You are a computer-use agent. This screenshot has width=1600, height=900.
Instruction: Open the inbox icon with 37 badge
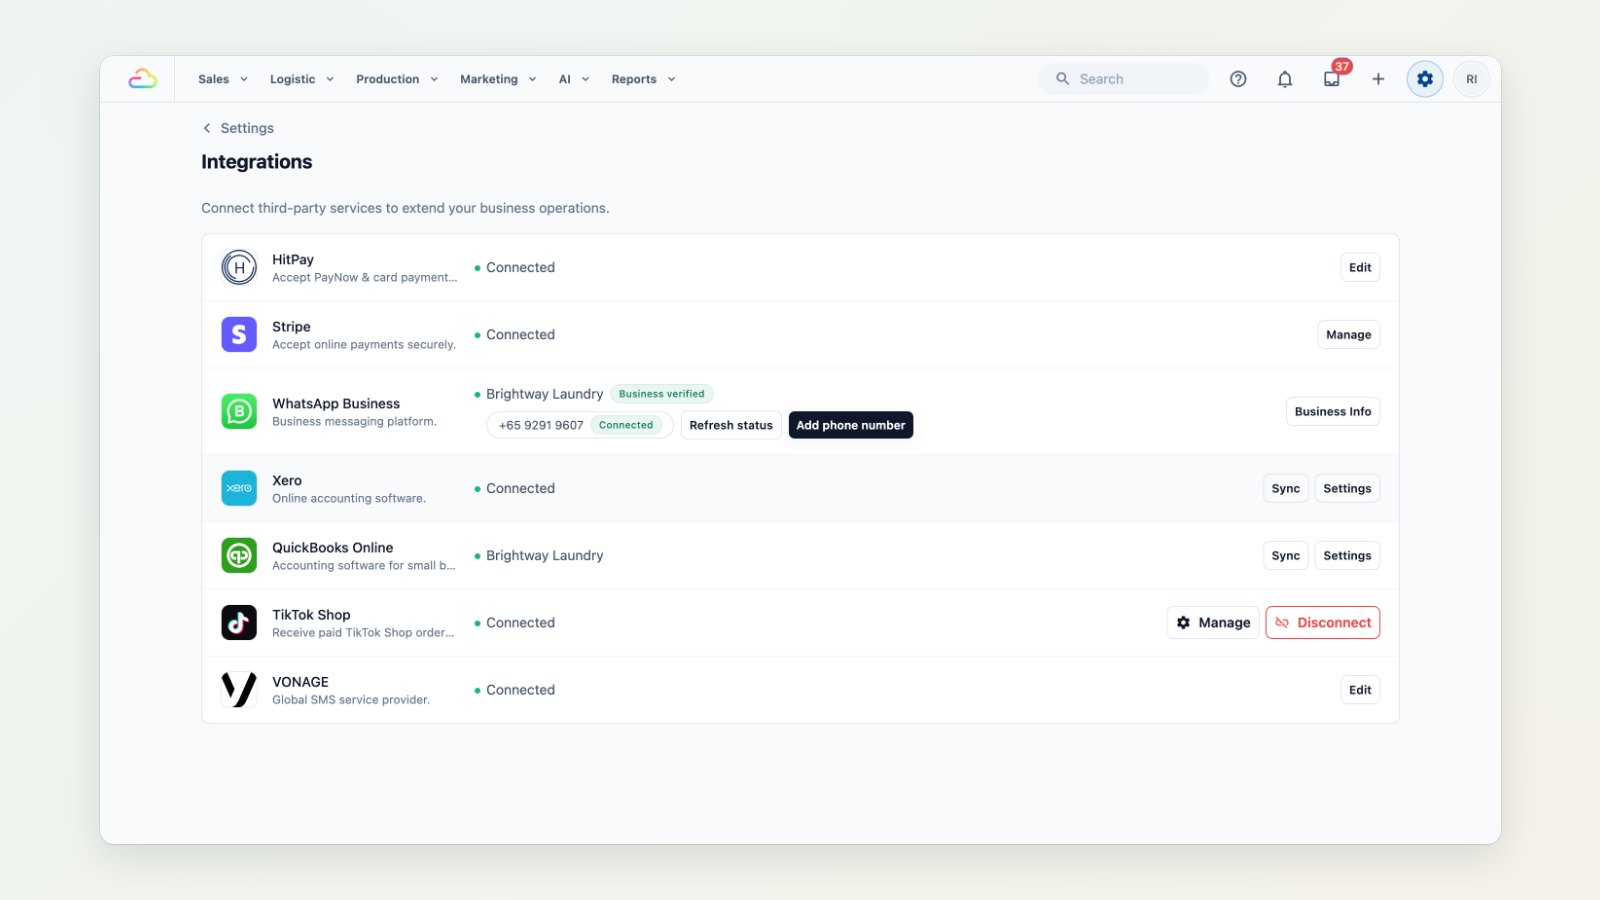pyautogui.click(x=1332, y=79)
